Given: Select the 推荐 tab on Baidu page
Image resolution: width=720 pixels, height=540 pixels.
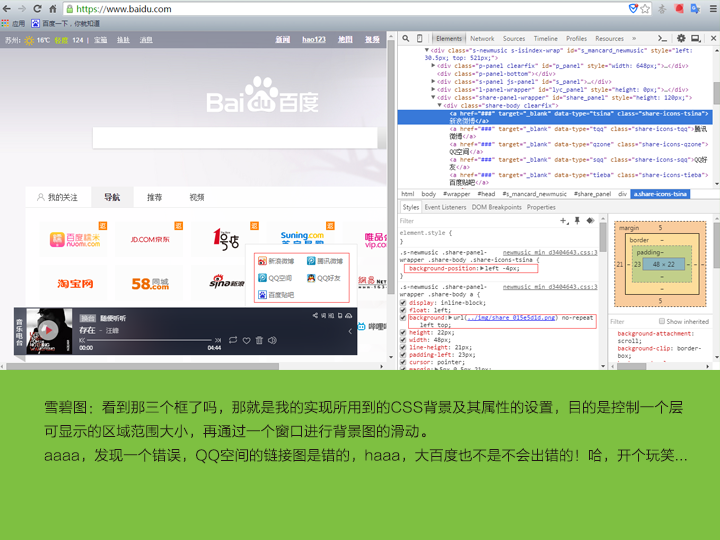Looking at the screenshot, I should point(154,197).
